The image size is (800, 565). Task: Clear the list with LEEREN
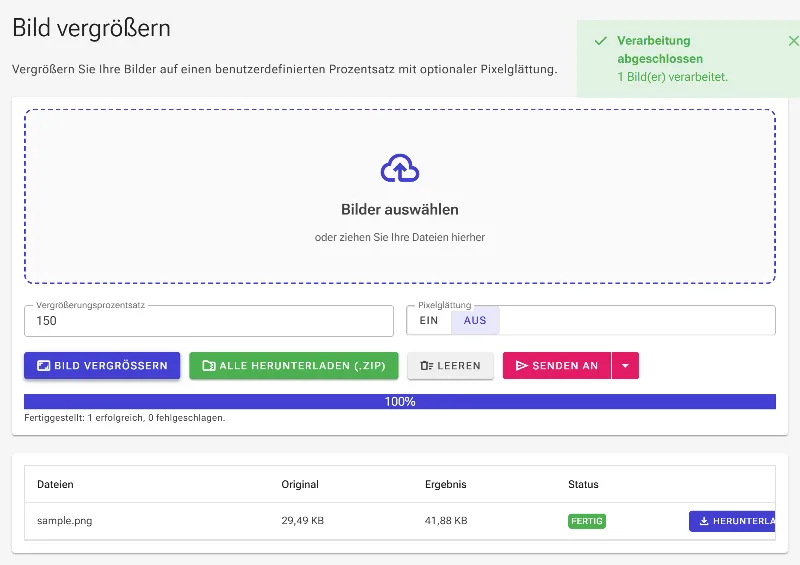[x=451, y=365]
